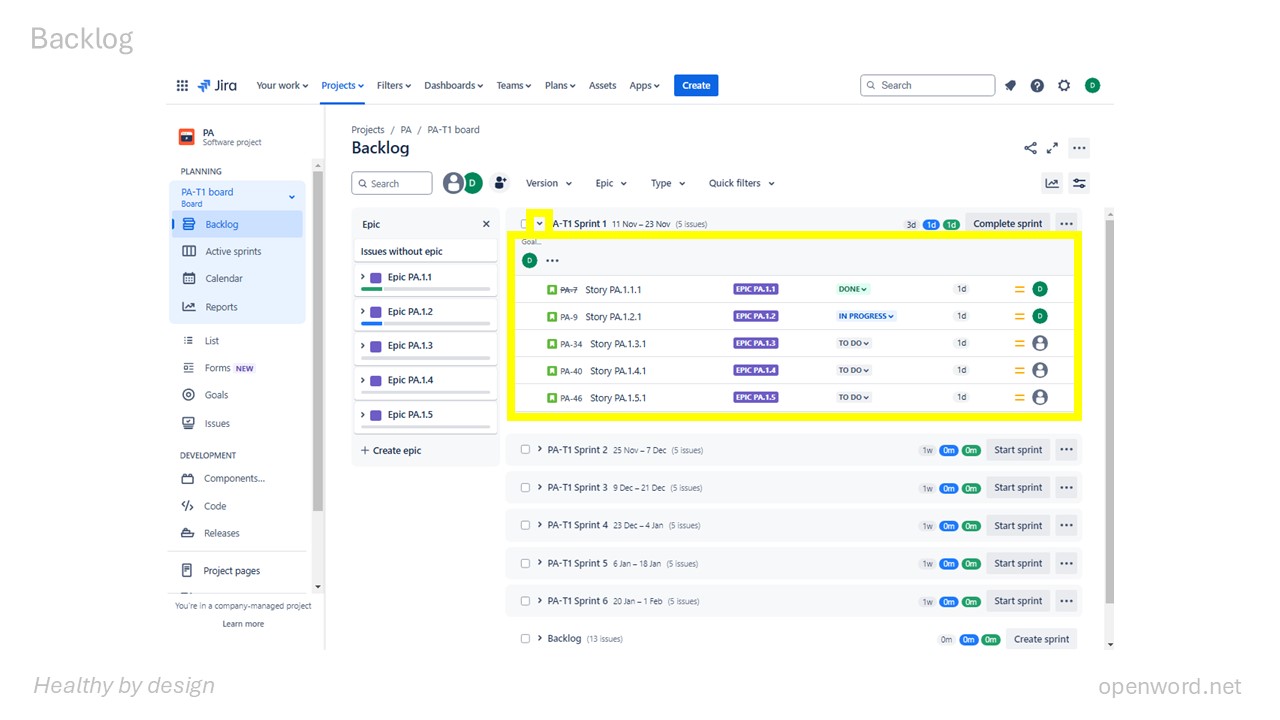Click the priority icon of Story PA.1.4.1
The width and height of the screenshot is (1280, 720).
point(1019,370)
